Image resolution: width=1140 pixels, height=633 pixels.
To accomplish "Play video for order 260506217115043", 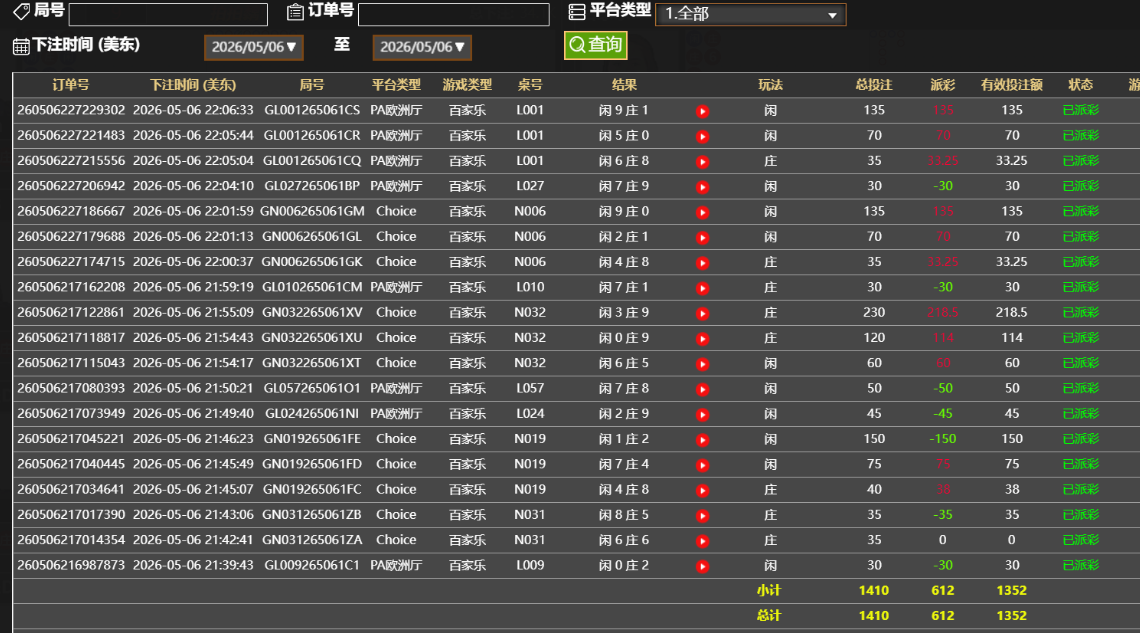I will [702, 364].
